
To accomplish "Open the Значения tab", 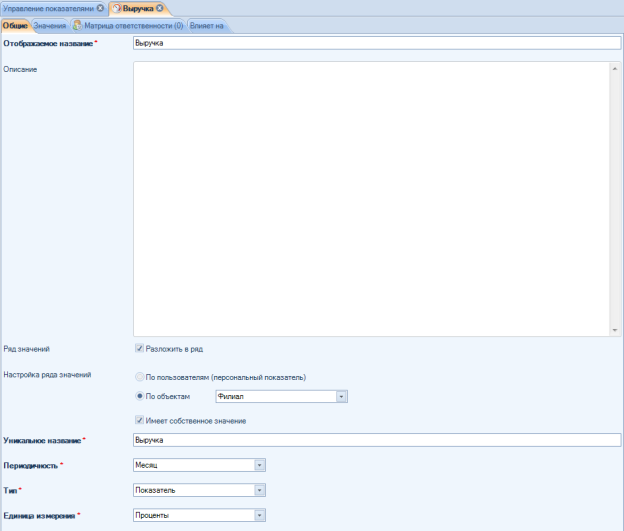I will [50, 25].
